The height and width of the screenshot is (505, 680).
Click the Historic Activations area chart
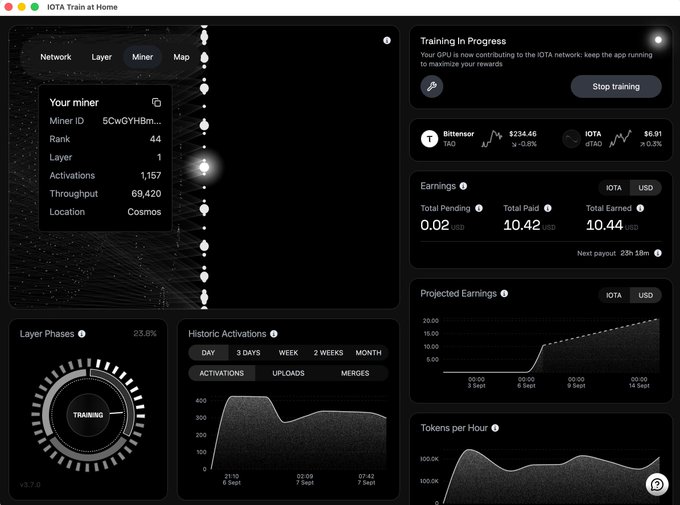point(298,434)
